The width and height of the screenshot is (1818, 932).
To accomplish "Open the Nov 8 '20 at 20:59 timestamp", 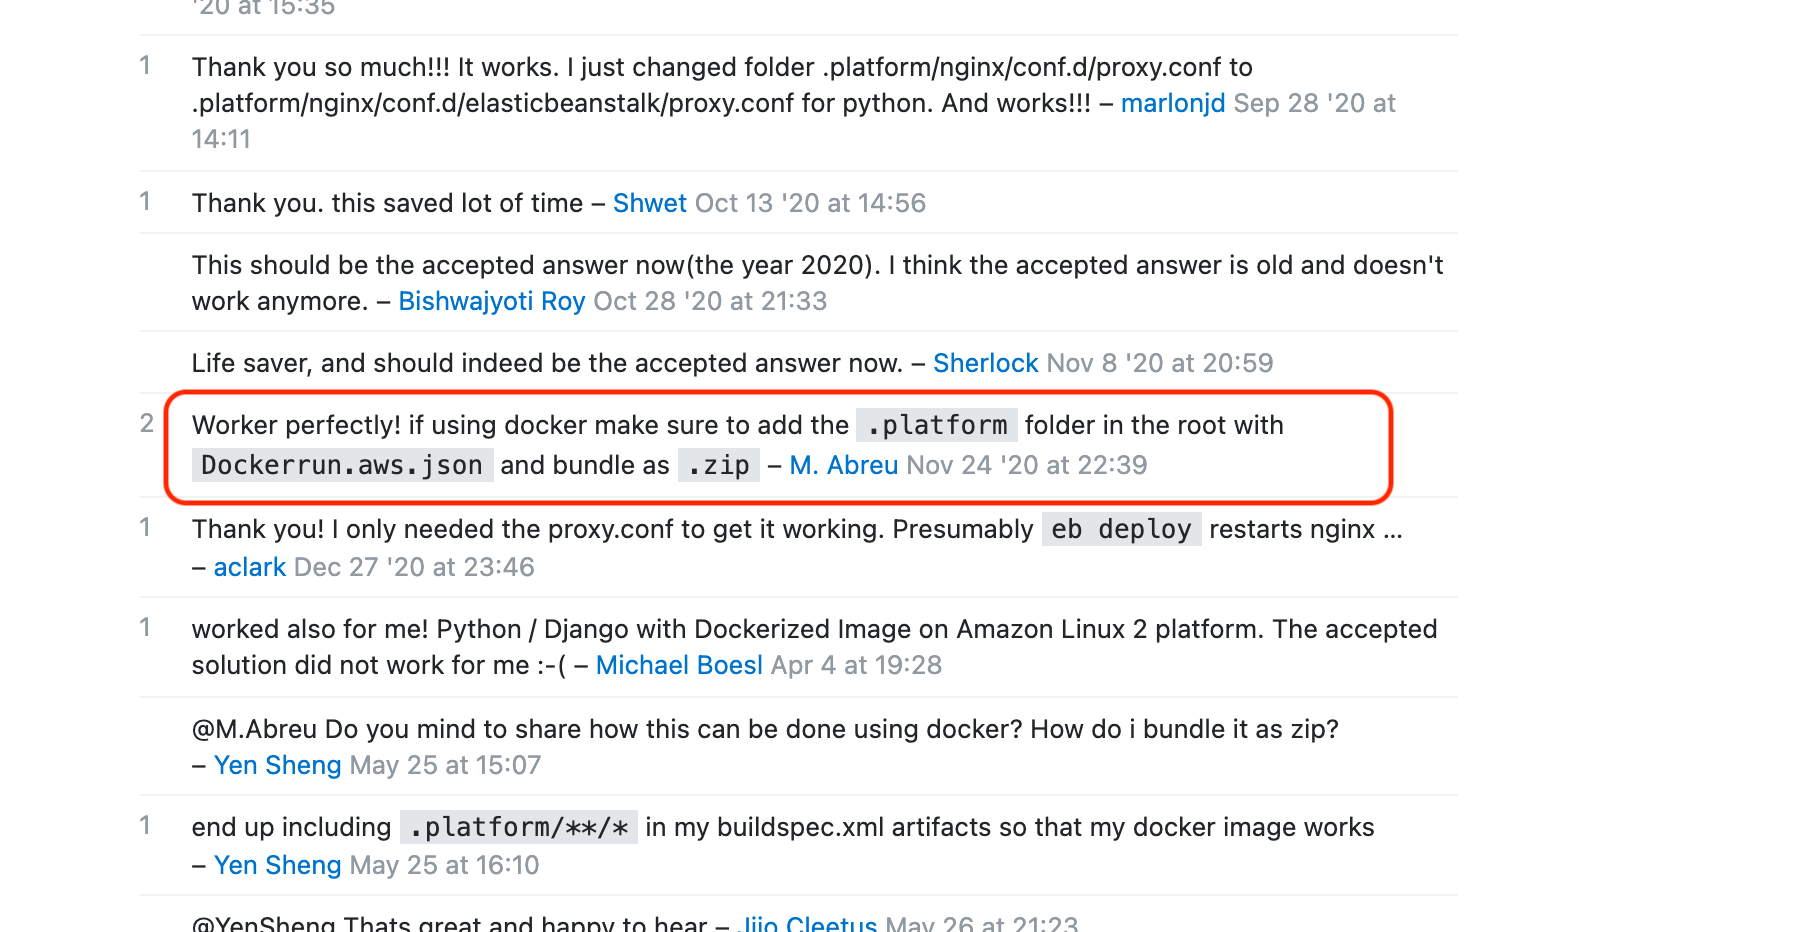I will click(x=1159, y=363).
